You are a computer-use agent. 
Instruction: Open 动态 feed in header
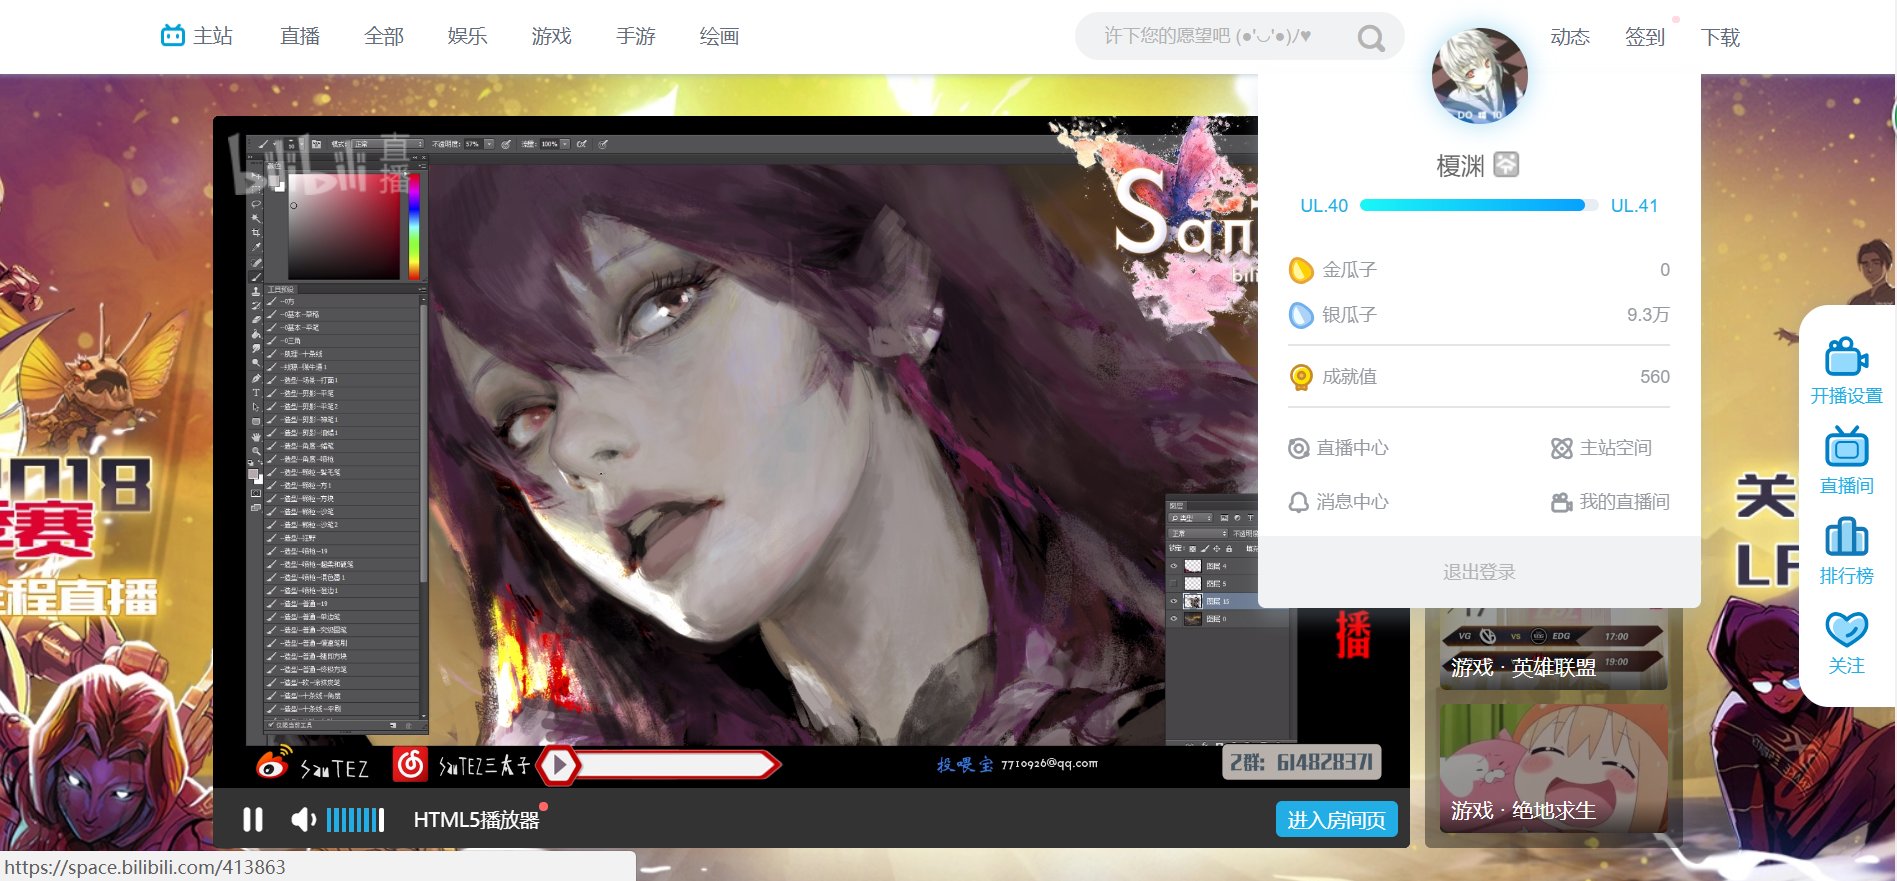point(1569,37)
